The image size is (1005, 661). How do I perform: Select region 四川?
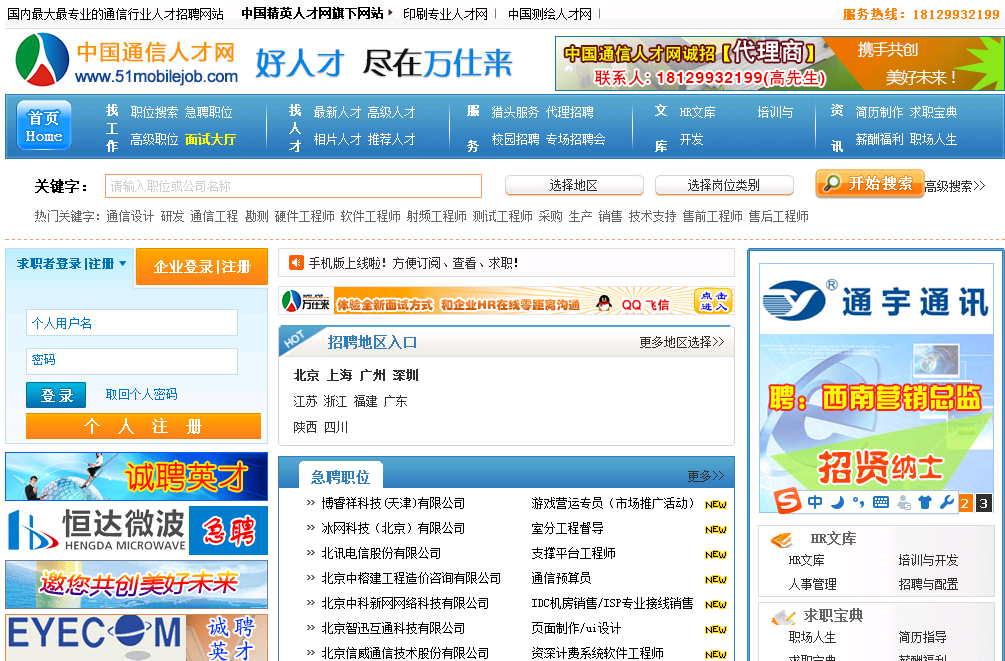coord(336,427)
